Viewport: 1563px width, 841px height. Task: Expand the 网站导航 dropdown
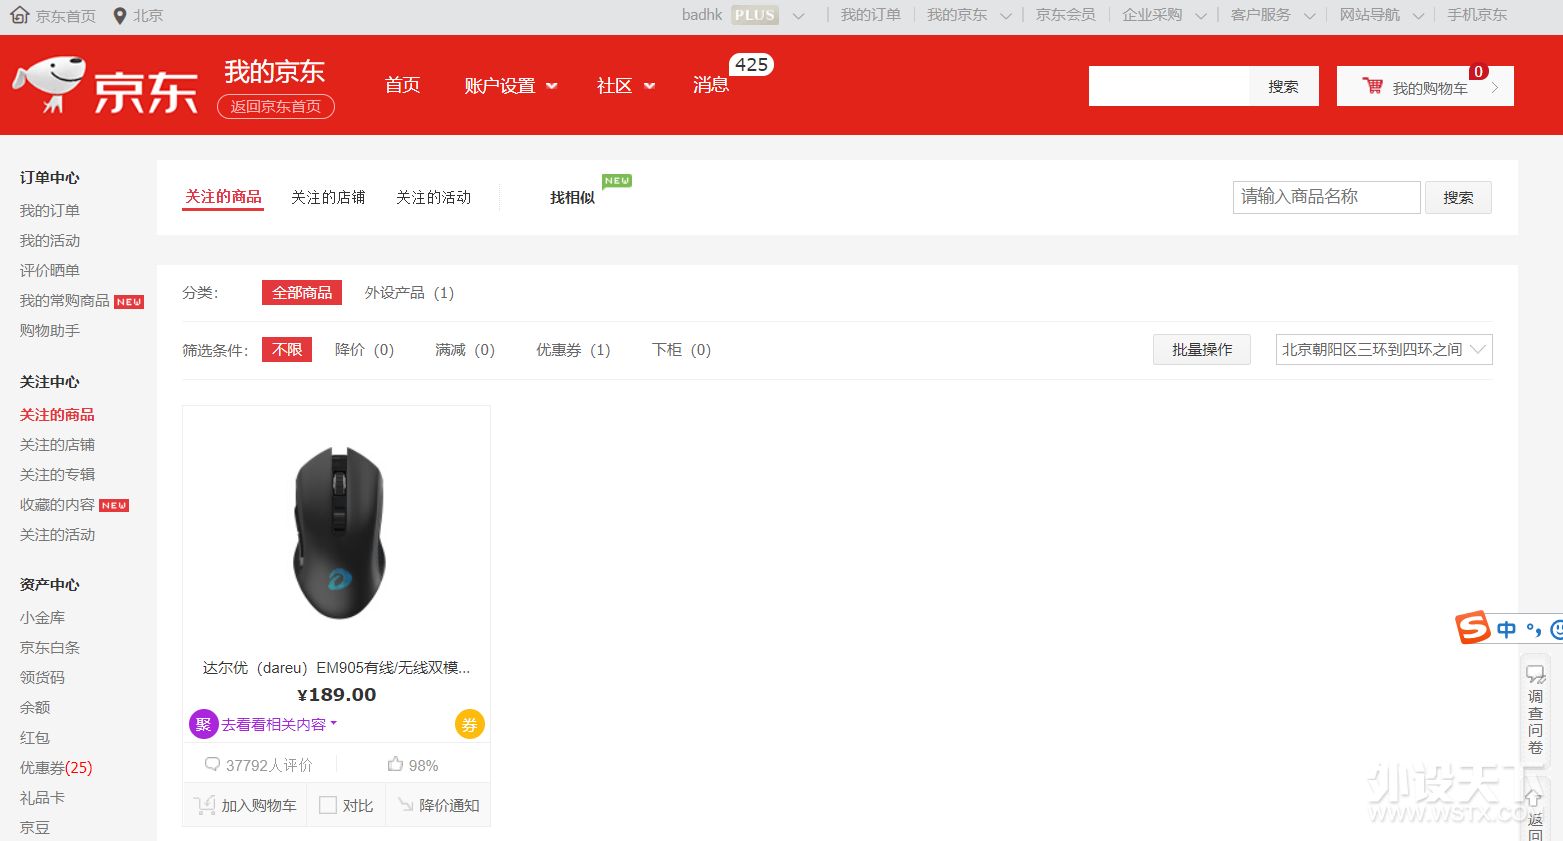[1418, 16]
